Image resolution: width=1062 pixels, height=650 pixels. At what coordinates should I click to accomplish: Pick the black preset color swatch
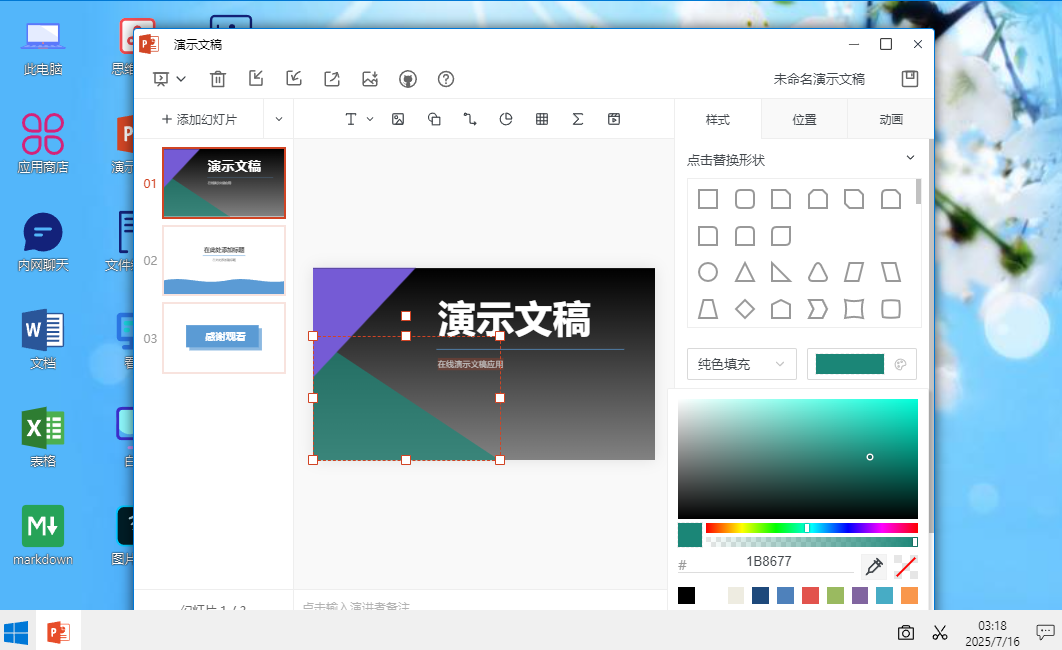pyautogui.click(x=686, y=595)
